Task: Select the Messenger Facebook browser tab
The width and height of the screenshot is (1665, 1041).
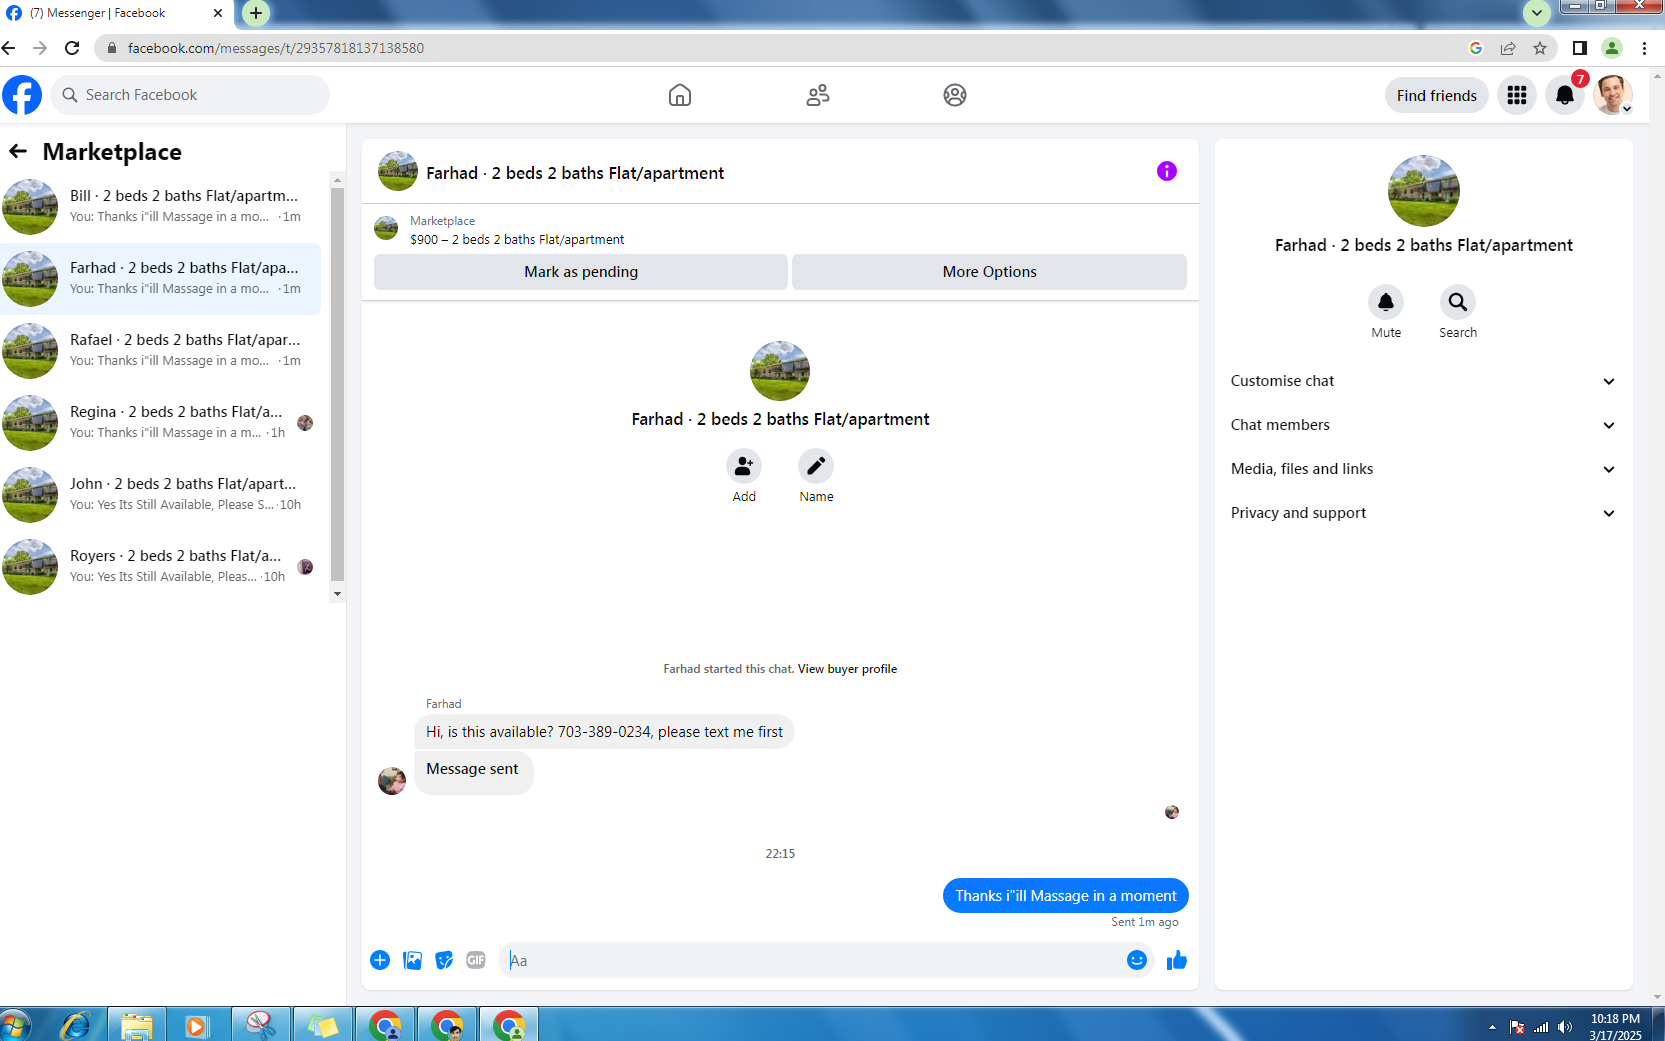Action: coord(114,13)
